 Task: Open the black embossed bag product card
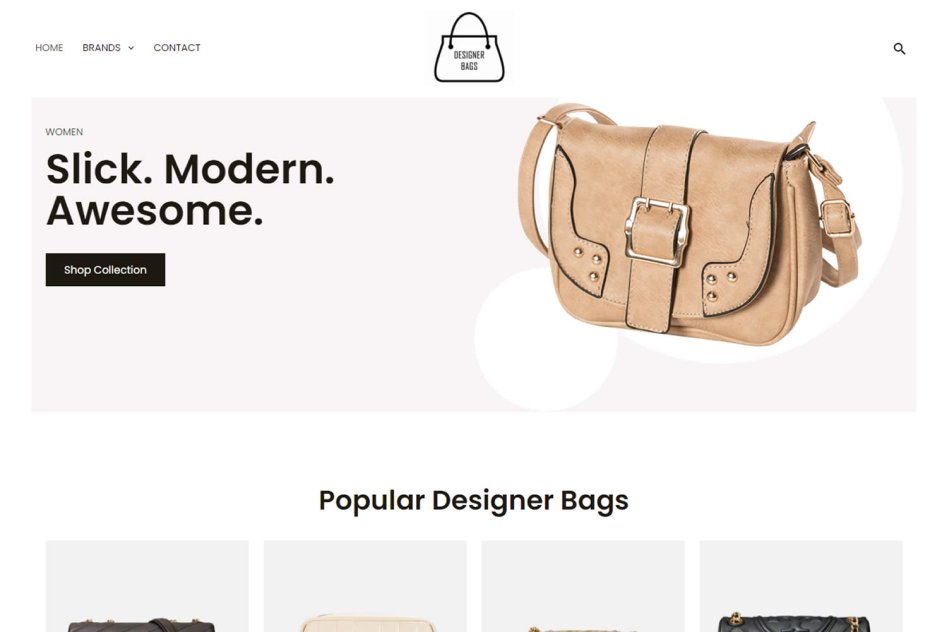pos(801,586)
